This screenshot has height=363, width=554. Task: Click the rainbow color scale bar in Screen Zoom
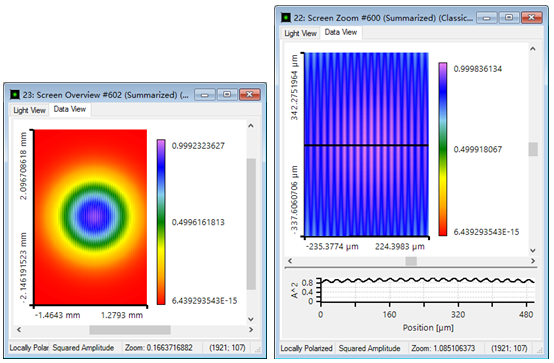pyautogui.click(x=443, y=149)
